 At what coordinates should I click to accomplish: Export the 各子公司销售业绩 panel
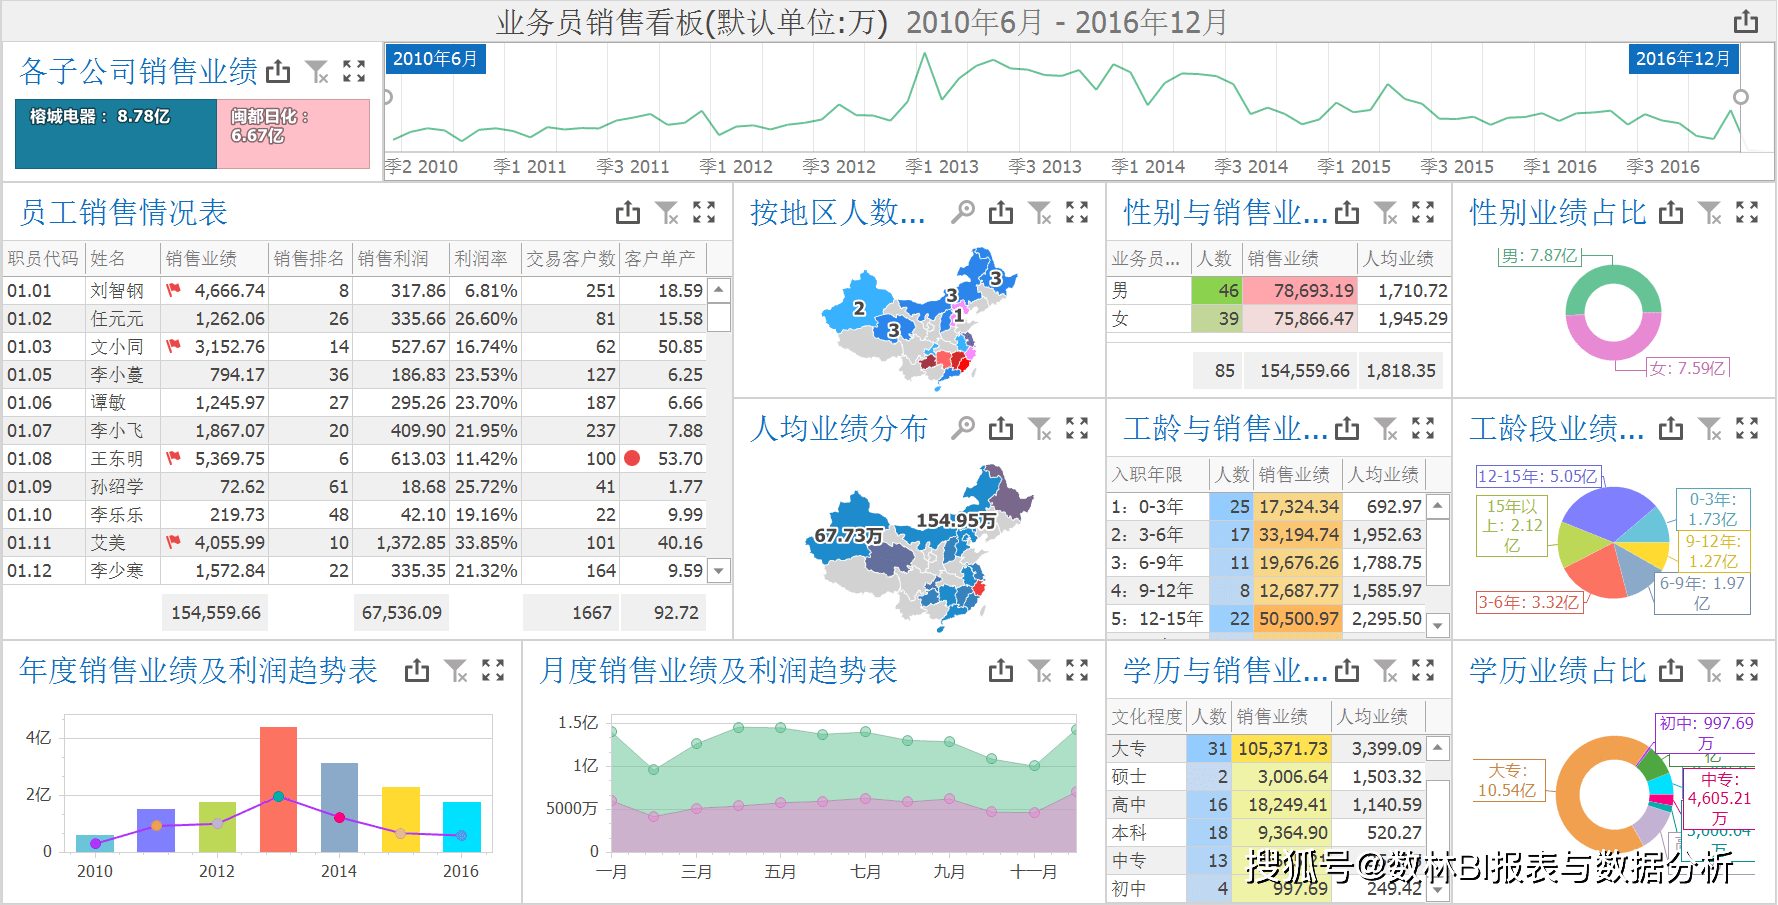point(278,71)
